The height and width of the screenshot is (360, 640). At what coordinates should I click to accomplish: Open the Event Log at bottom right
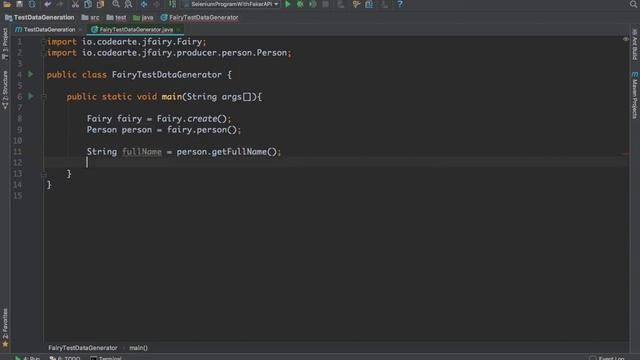click(x=607, y=358)
